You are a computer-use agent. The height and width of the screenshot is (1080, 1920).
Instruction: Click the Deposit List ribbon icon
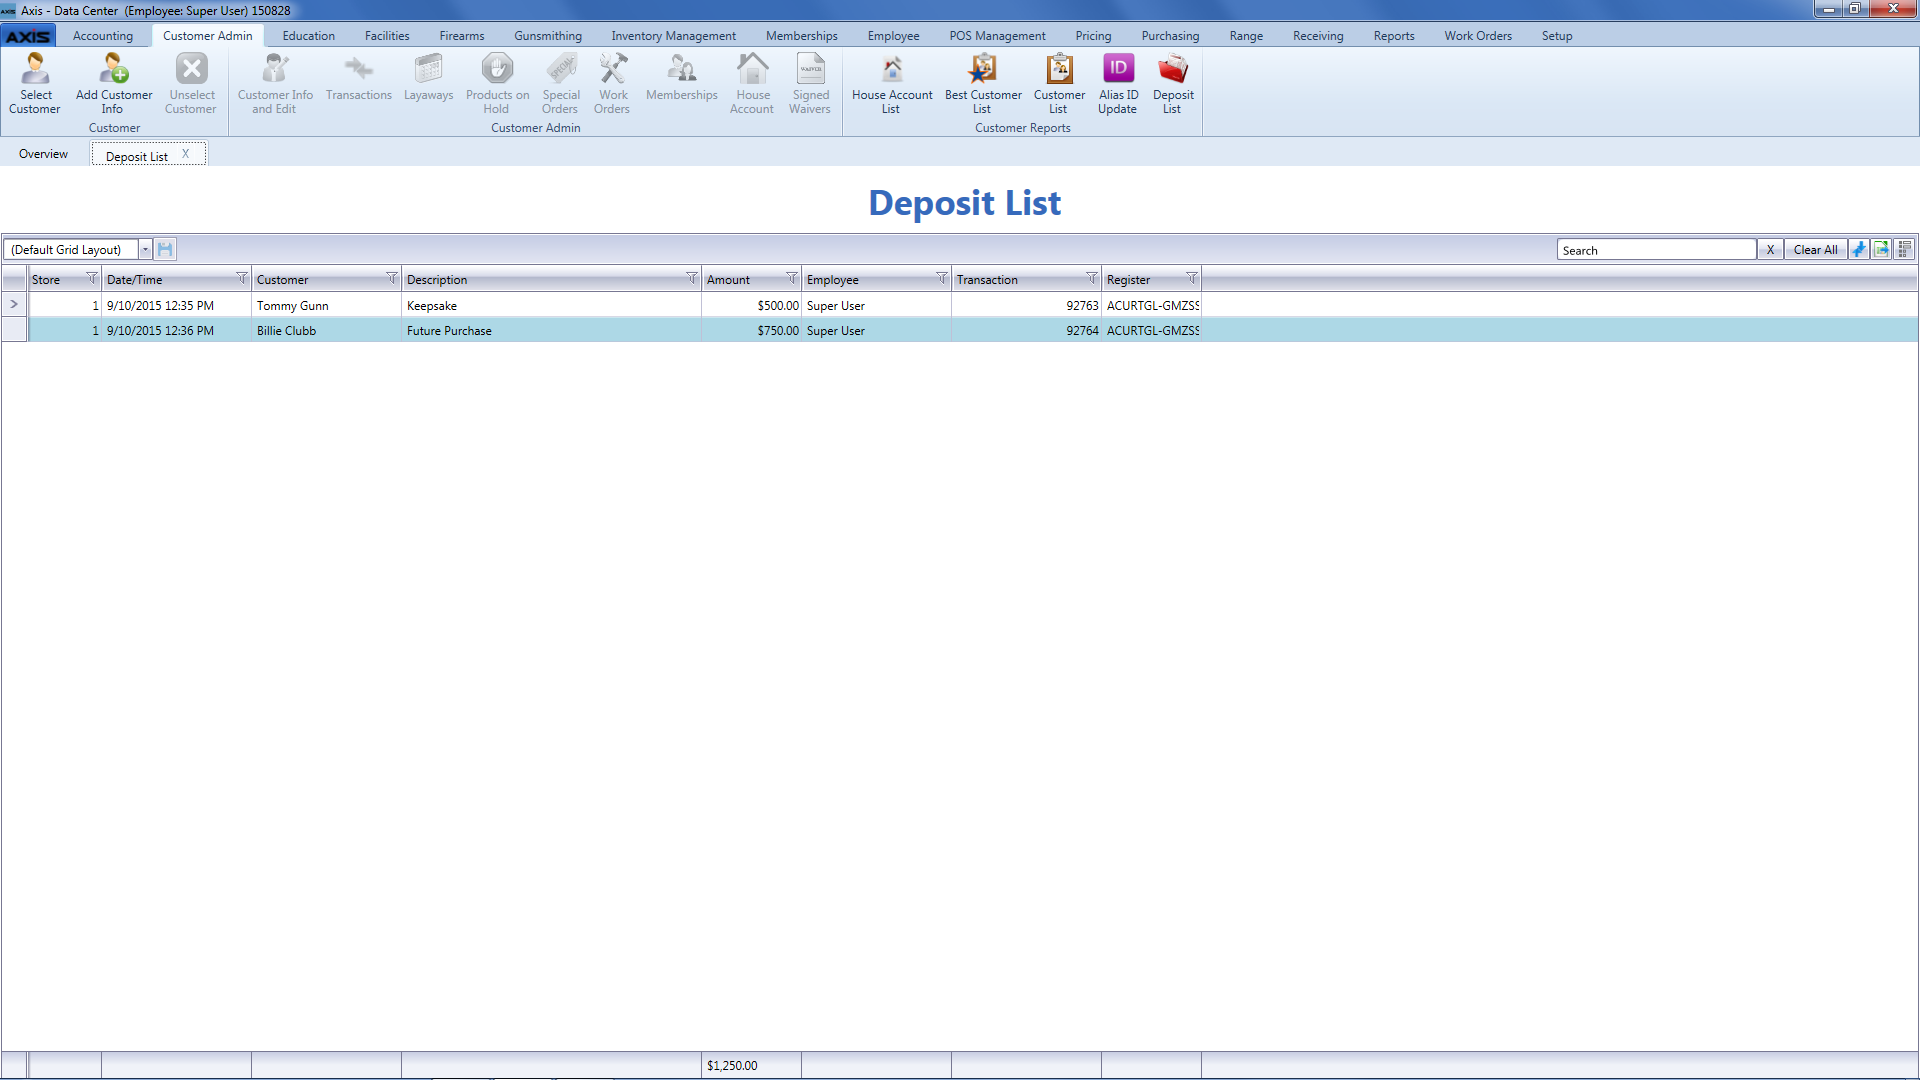point(1173,84)
